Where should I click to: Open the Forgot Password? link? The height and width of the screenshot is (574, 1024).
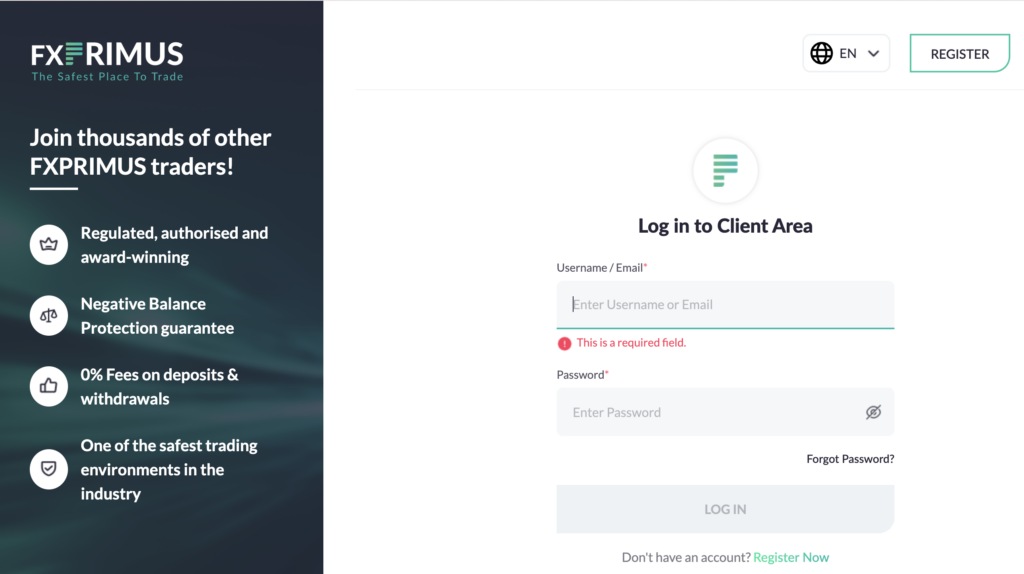850,459
